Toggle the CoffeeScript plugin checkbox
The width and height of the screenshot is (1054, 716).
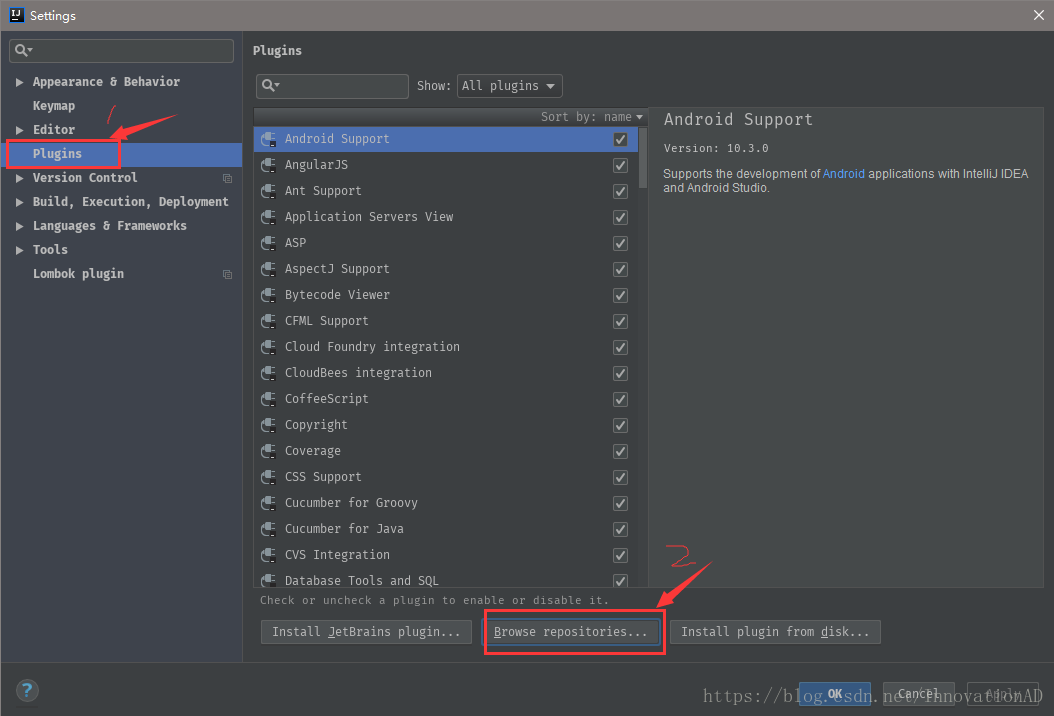point(620,399)
